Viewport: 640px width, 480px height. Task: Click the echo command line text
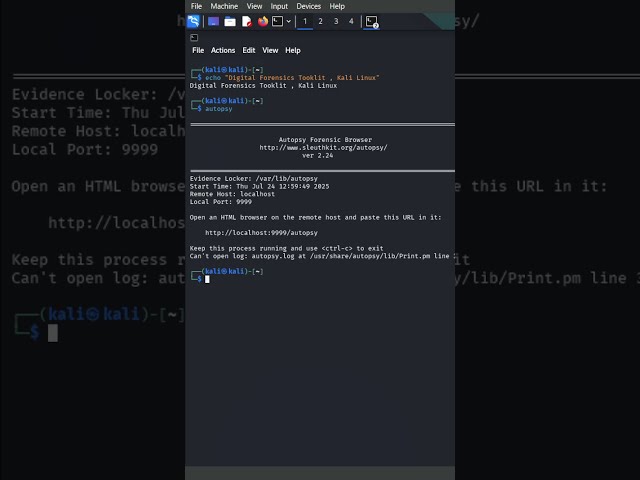(292, 78)
